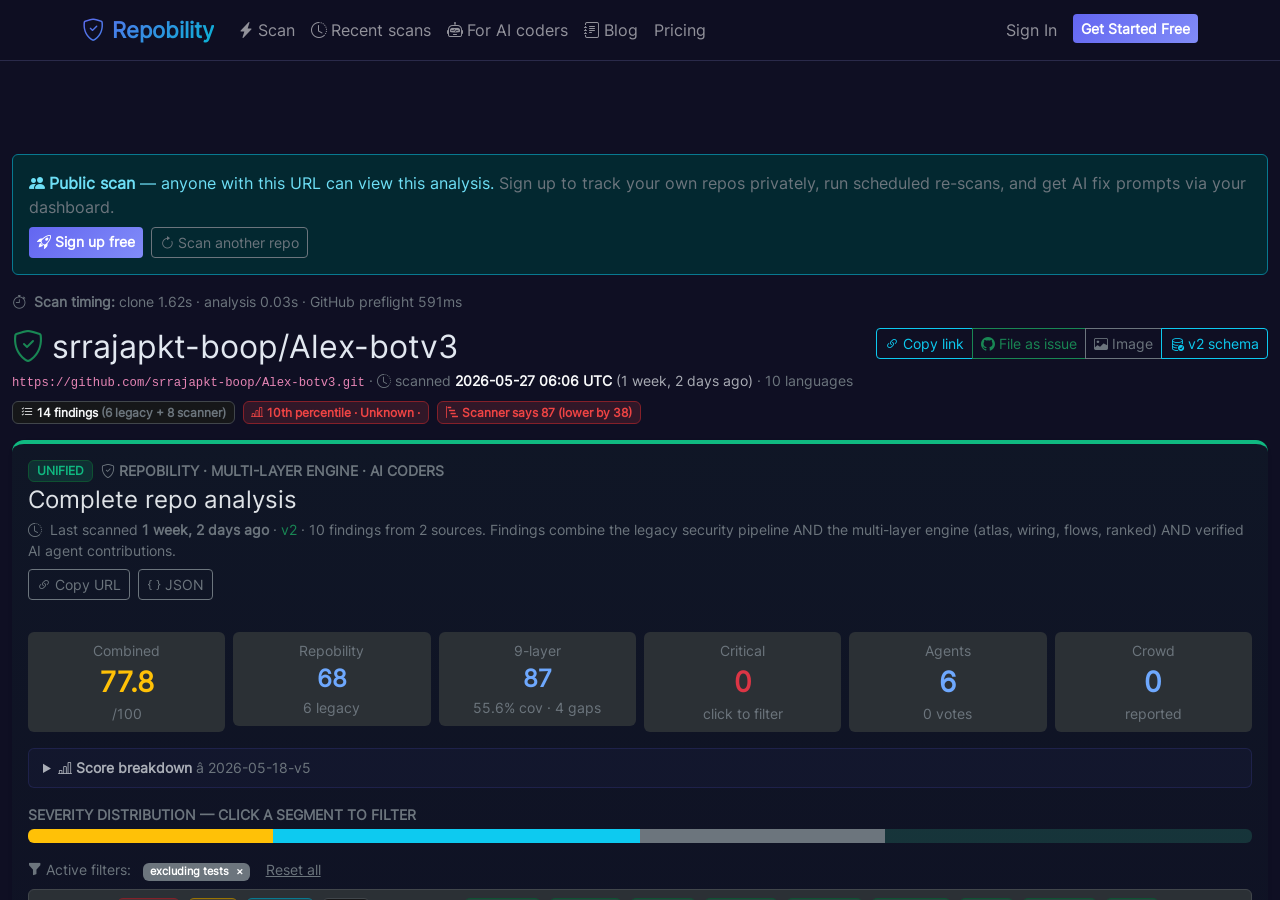Click the 2026-05-27 06:06 UTC timestamp
The width and height of the screenshot is (1280, 900).
pyautogui.click(x=534, y=381)
